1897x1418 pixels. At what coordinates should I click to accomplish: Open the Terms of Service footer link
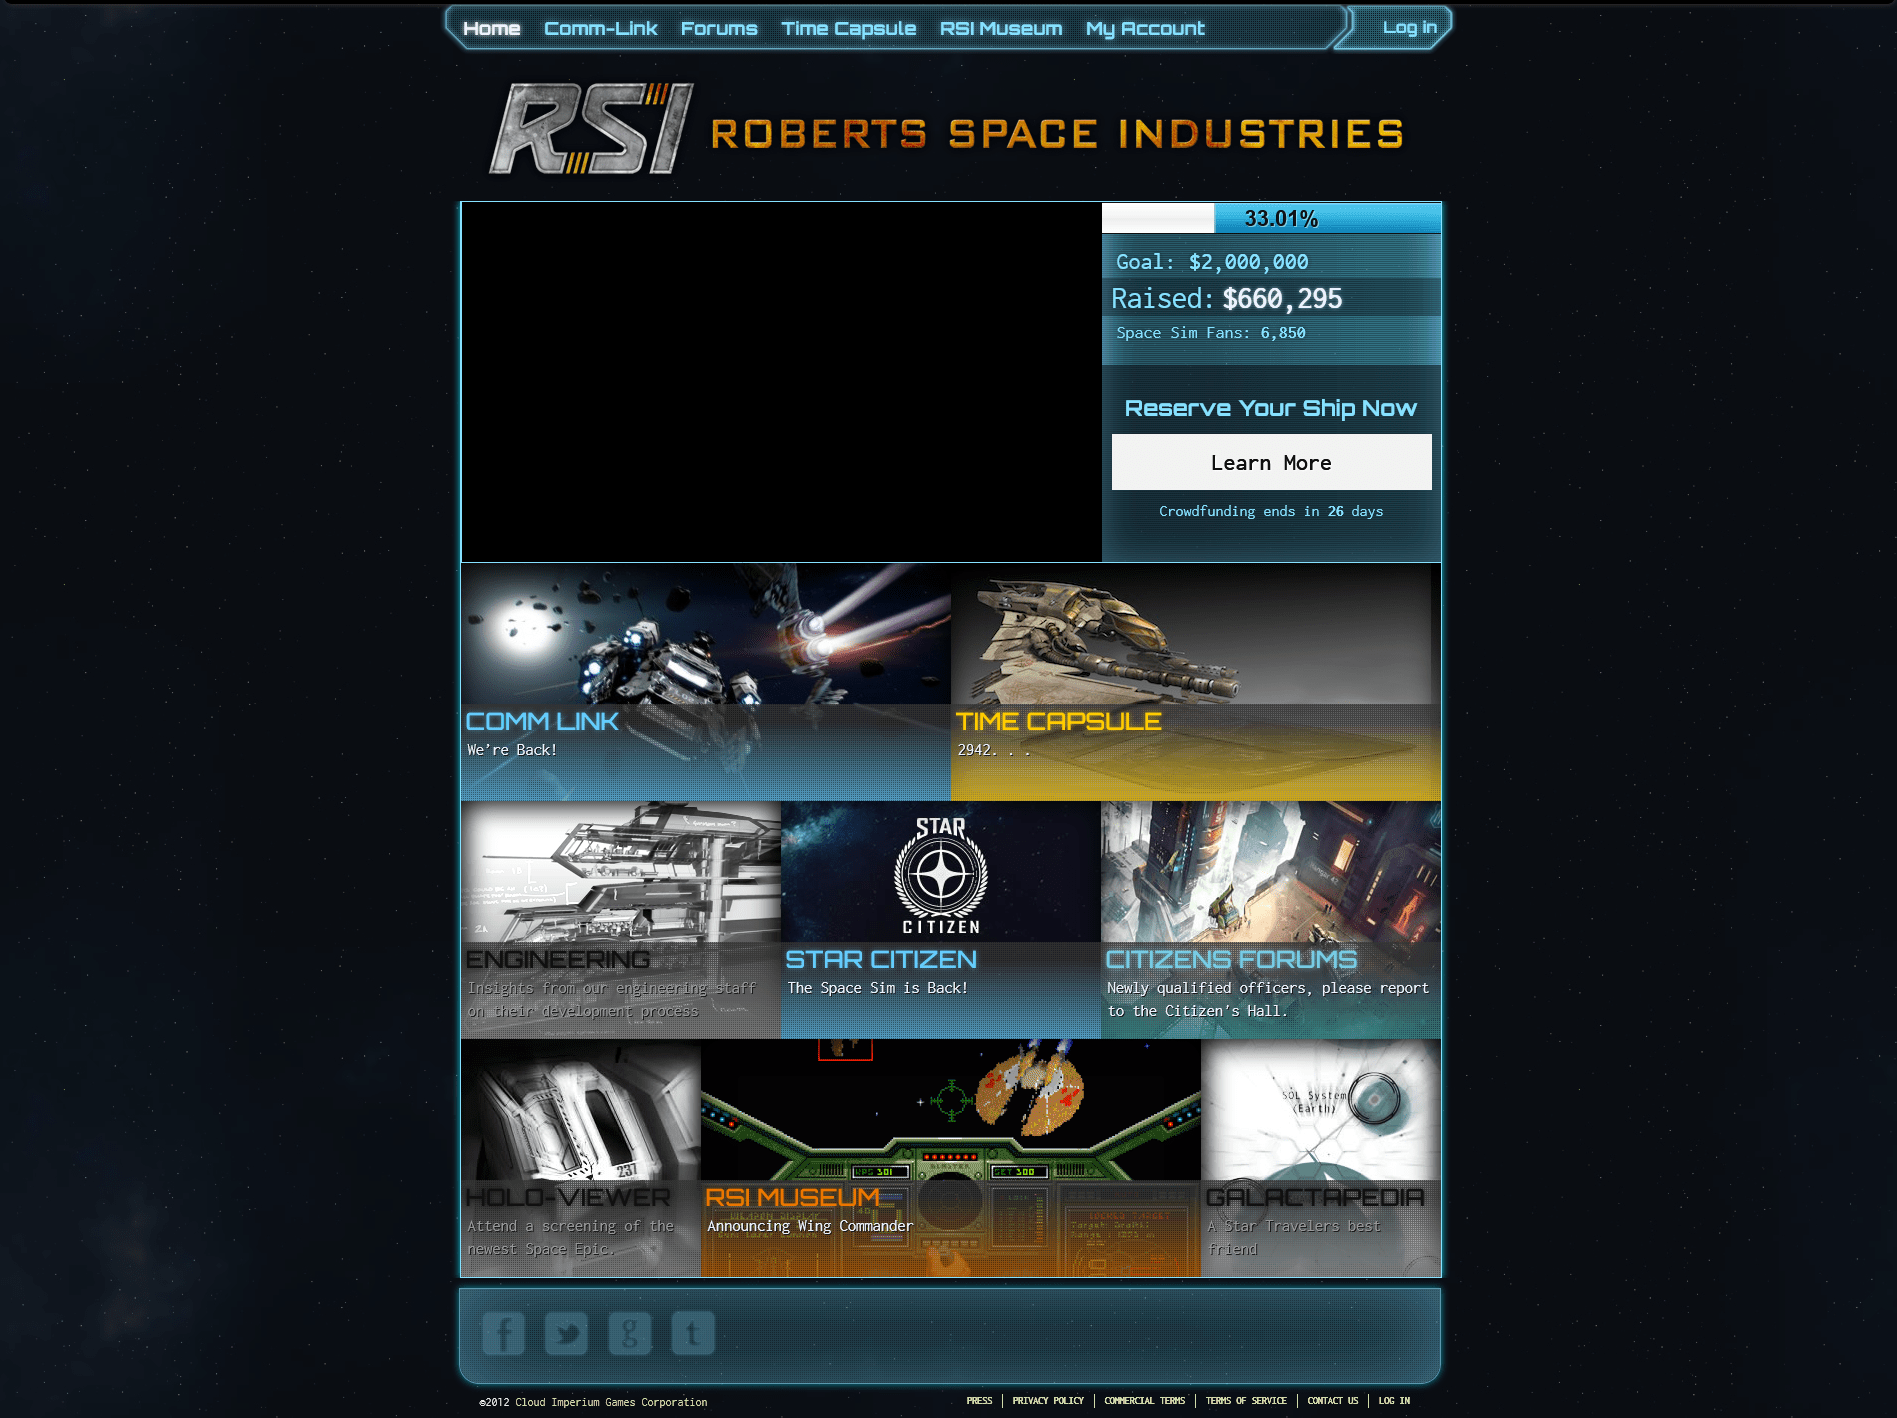1246,1401
